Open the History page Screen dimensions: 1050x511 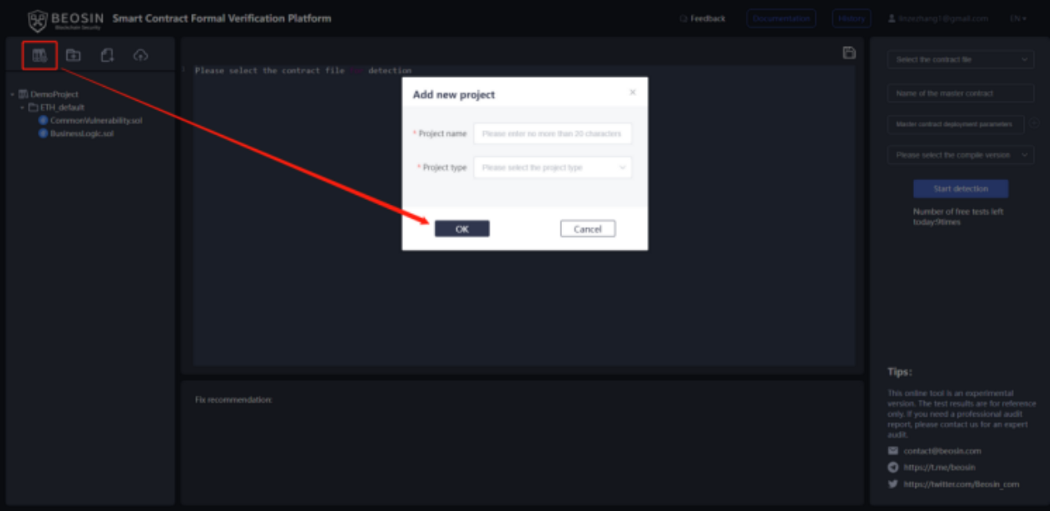(851, 18)
